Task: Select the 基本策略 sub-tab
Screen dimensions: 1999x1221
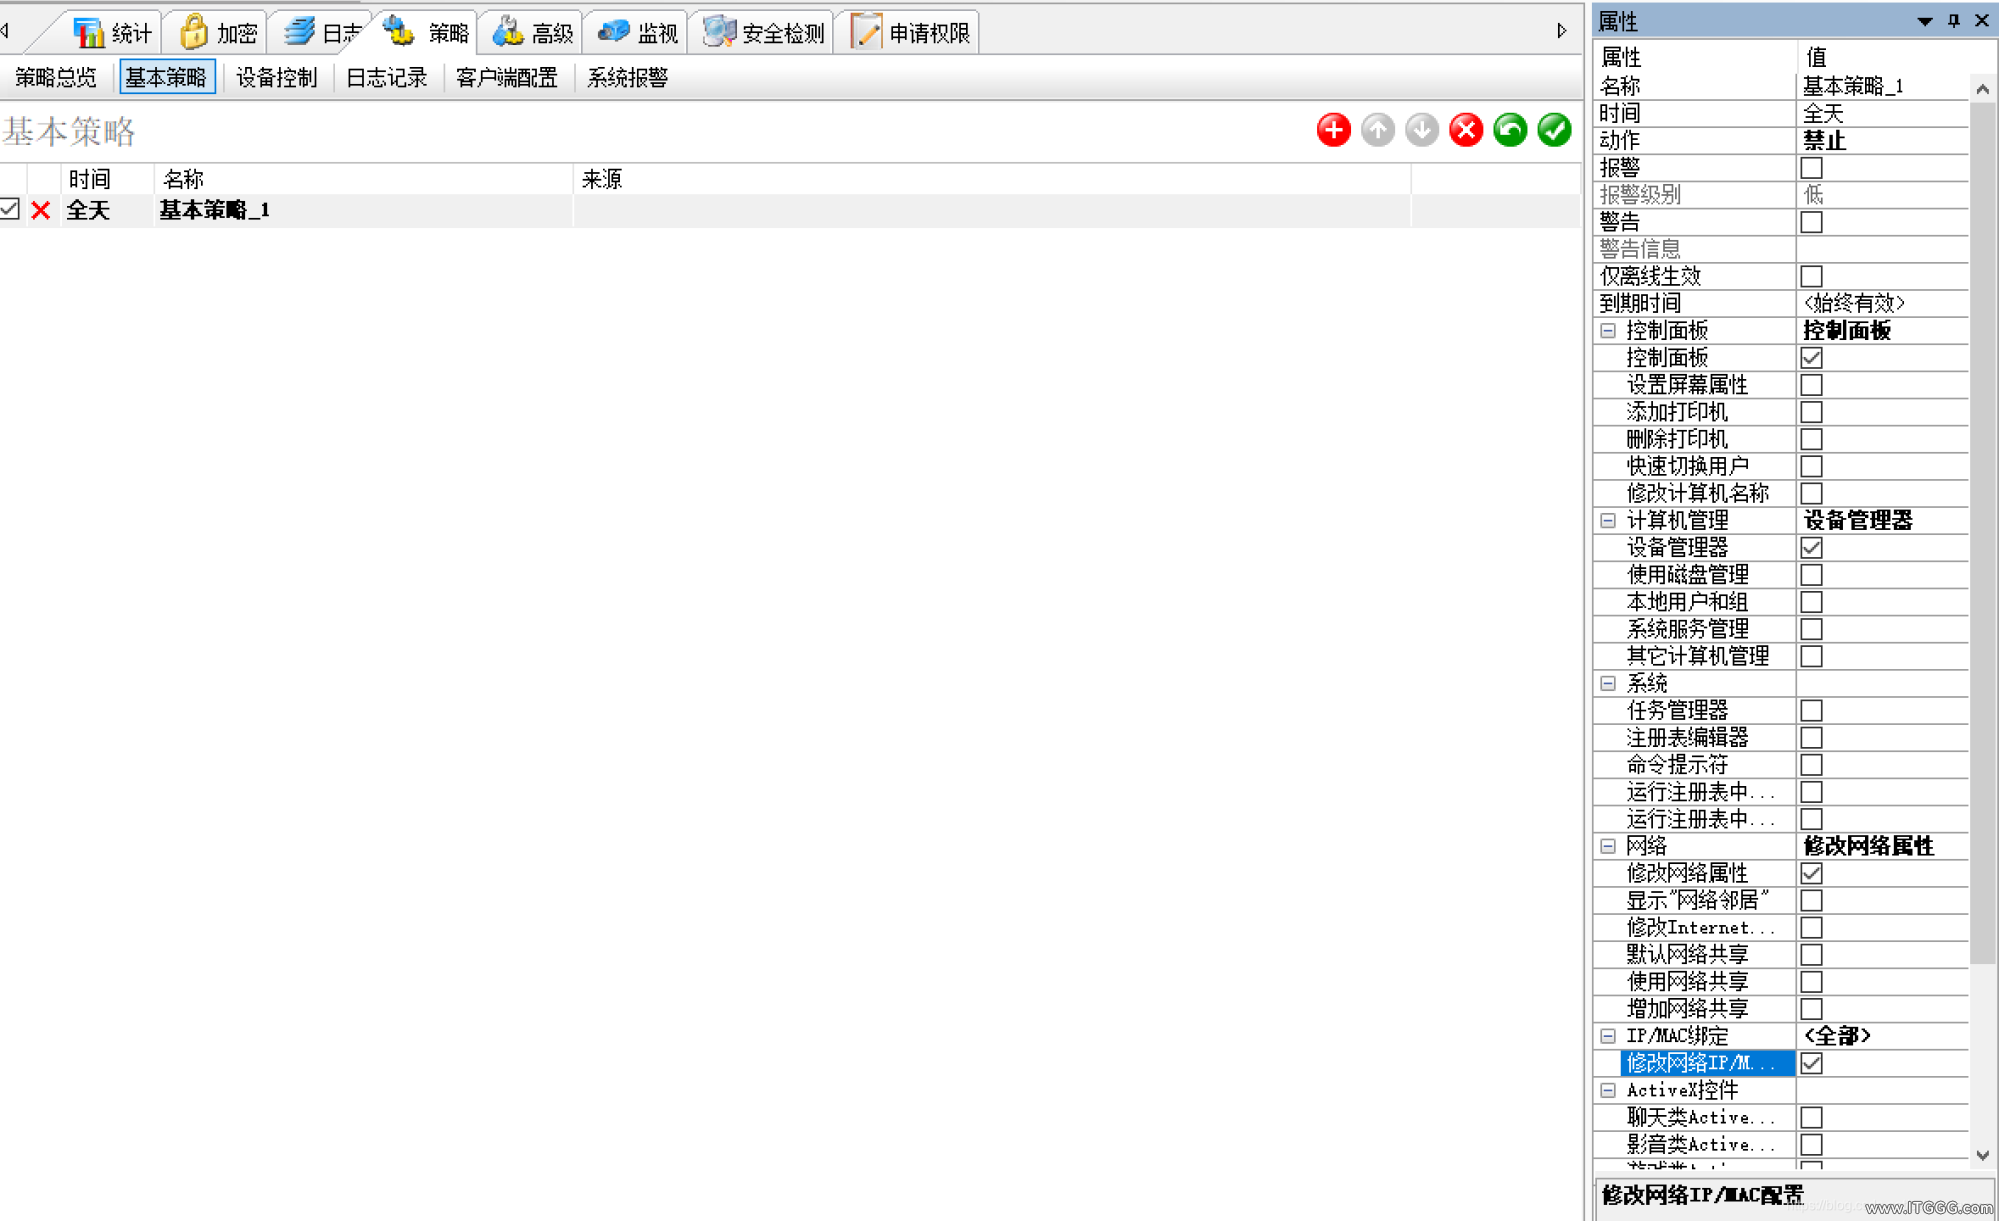Action: coord(166,77)
